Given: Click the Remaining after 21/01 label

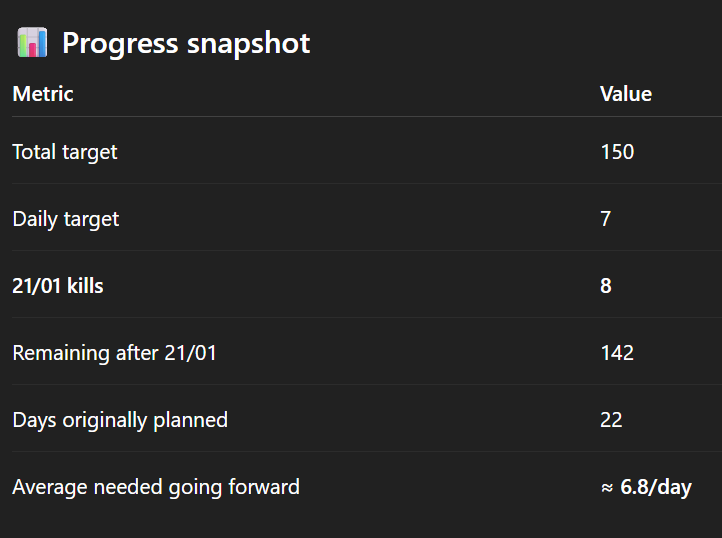Looking at the screenshot, I should pos(115,353).
